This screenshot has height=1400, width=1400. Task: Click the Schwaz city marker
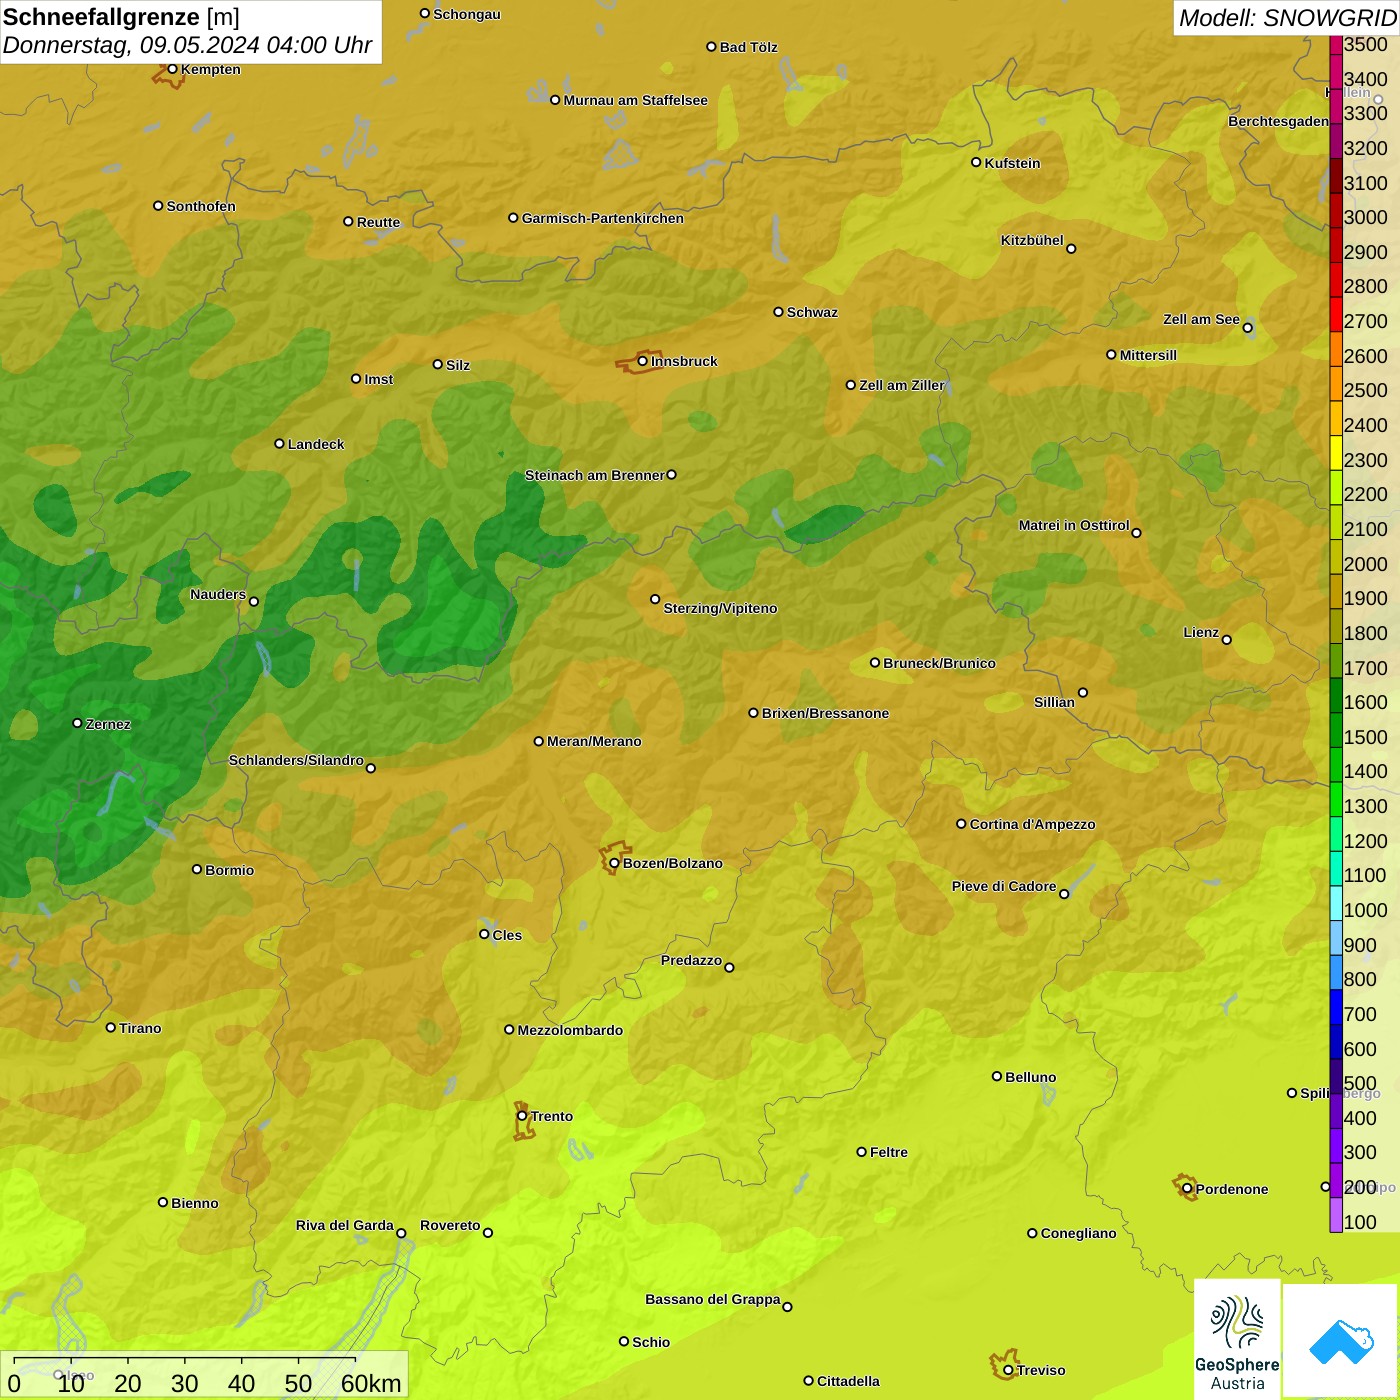pos(778,311)
